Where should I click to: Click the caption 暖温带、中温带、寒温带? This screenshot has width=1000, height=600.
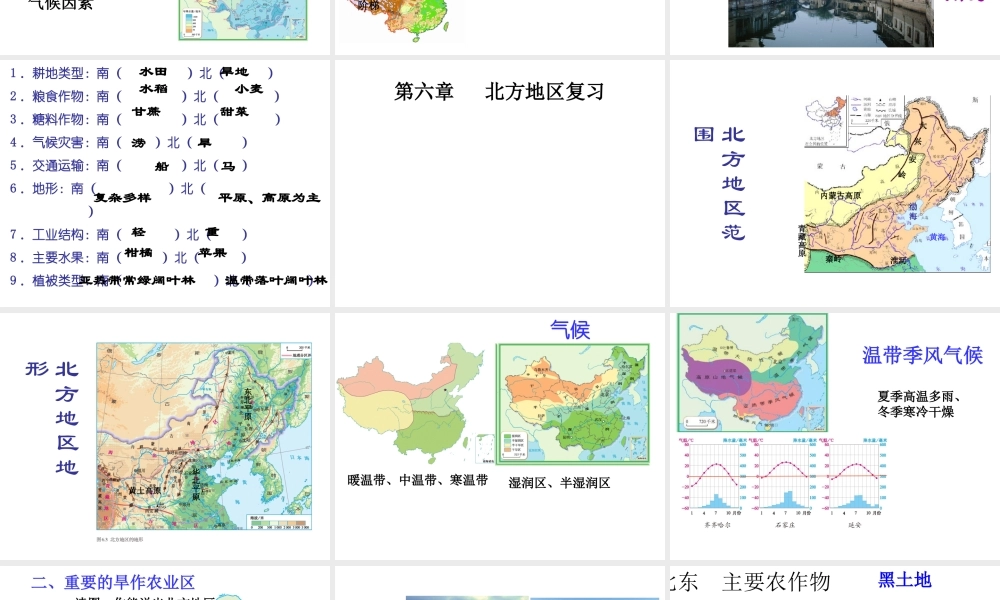418,480
